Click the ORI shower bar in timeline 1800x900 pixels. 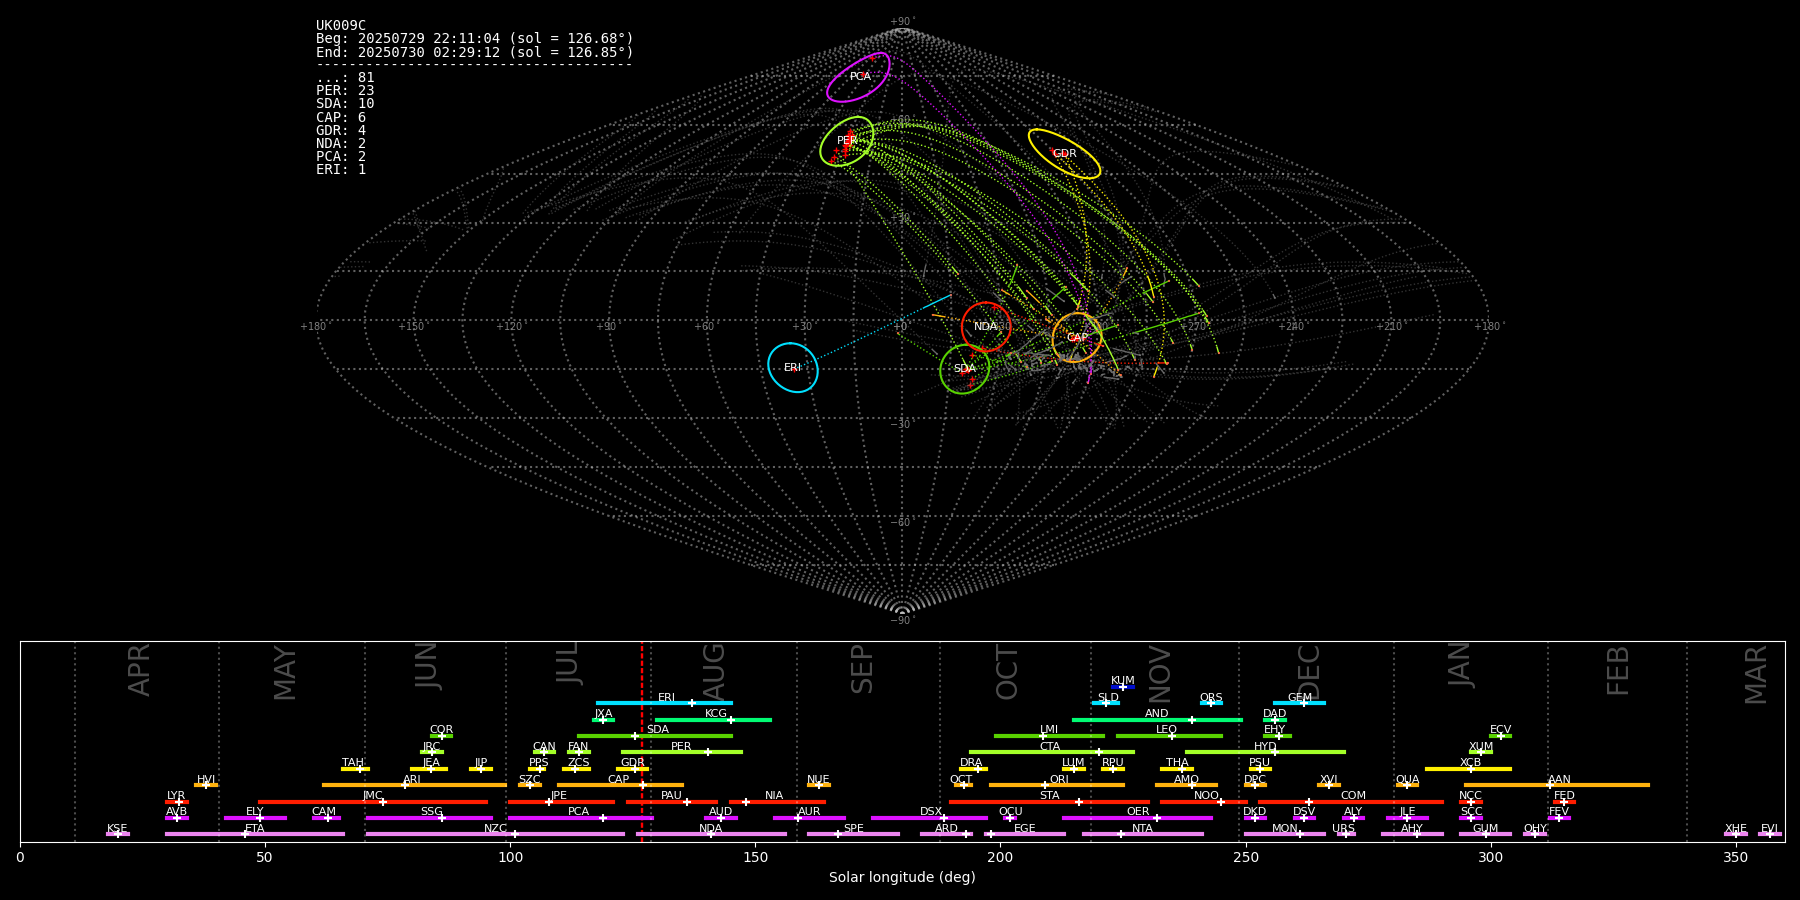coord(1057,785)
